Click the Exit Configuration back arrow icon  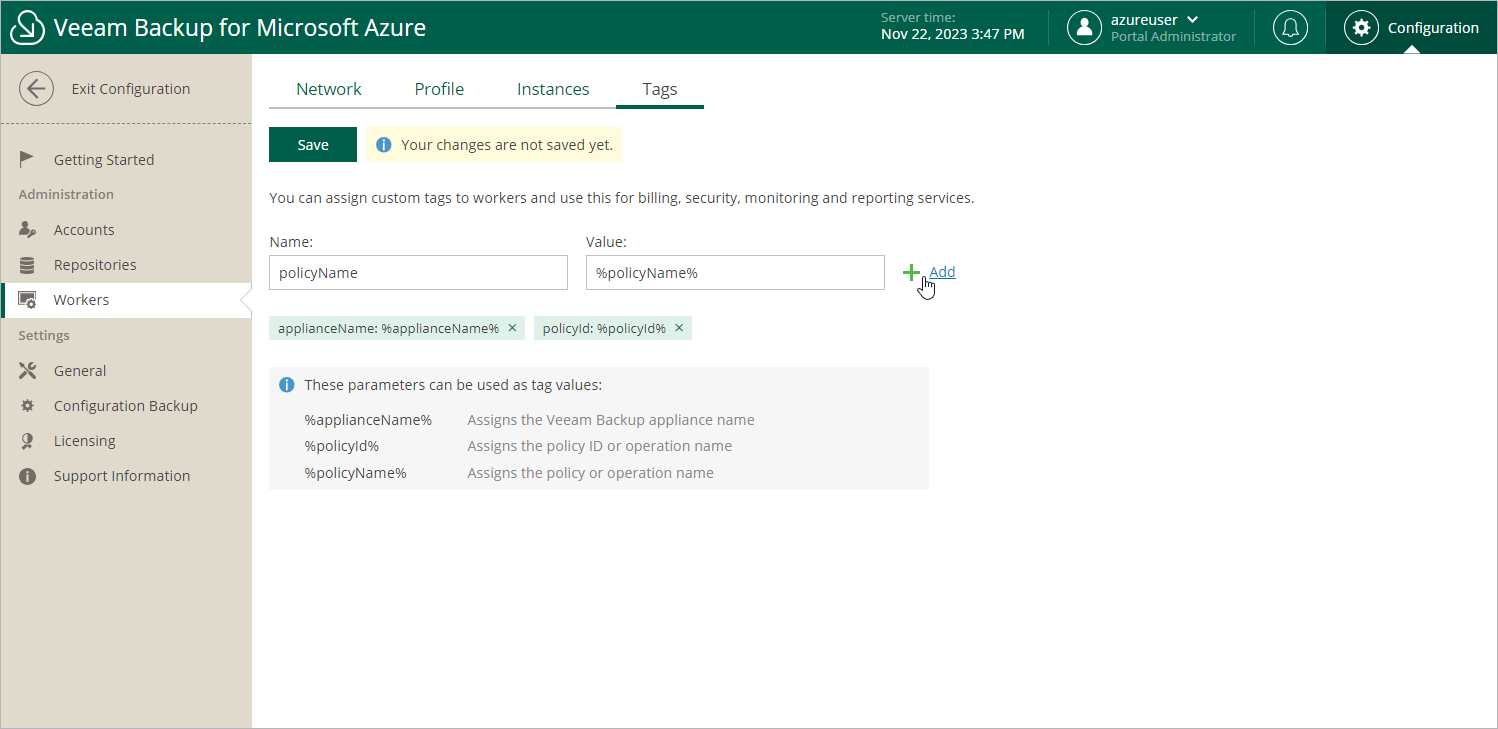36,89
